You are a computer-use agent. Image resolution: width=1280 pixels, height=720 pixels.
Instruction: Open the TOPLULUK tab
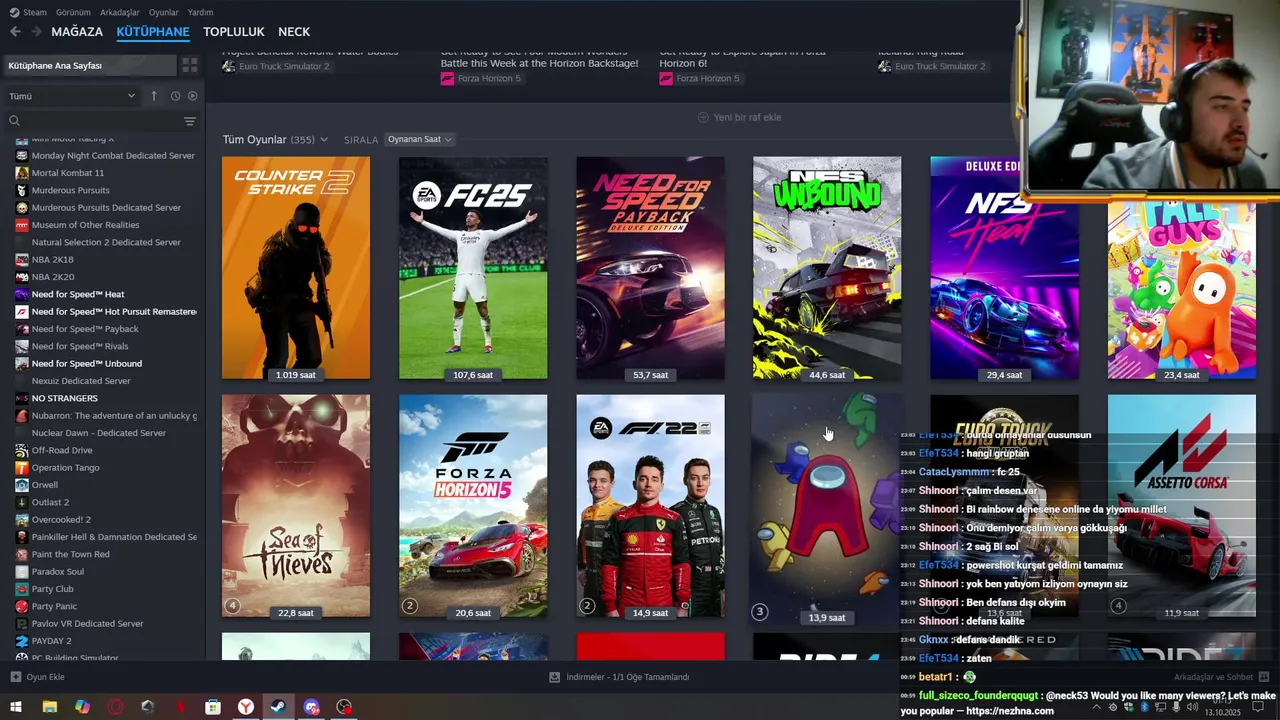point(234,32)
